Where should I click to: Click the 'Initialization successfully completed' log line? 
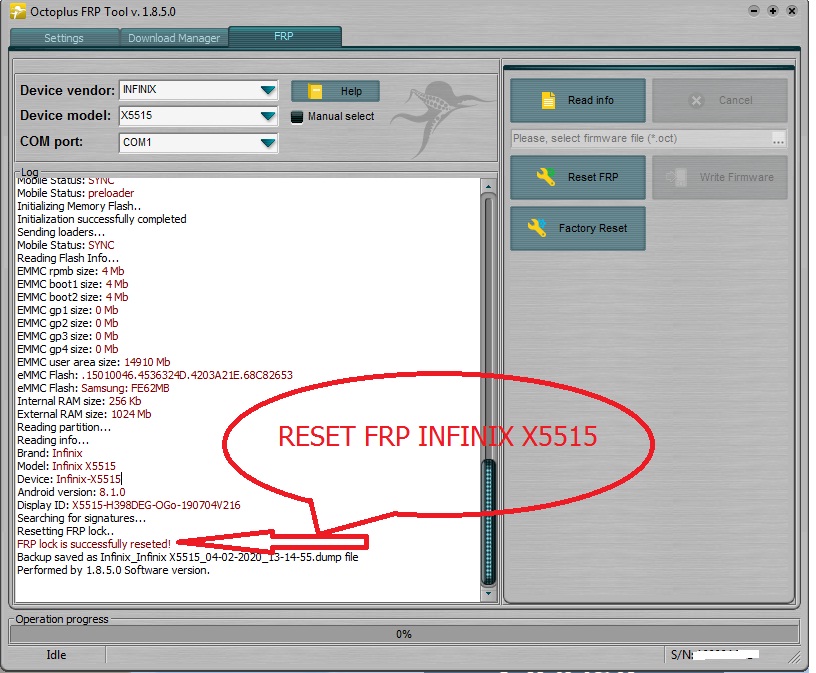pos(101,219)
